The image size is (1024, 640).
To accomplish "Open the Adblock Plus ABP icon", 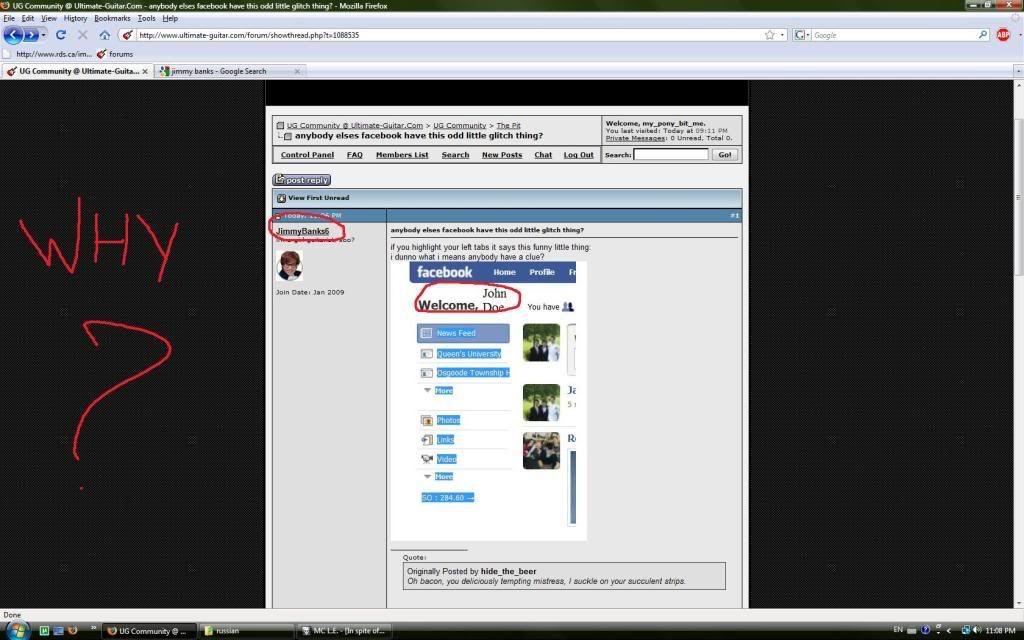I will (x=1003, y=35).
